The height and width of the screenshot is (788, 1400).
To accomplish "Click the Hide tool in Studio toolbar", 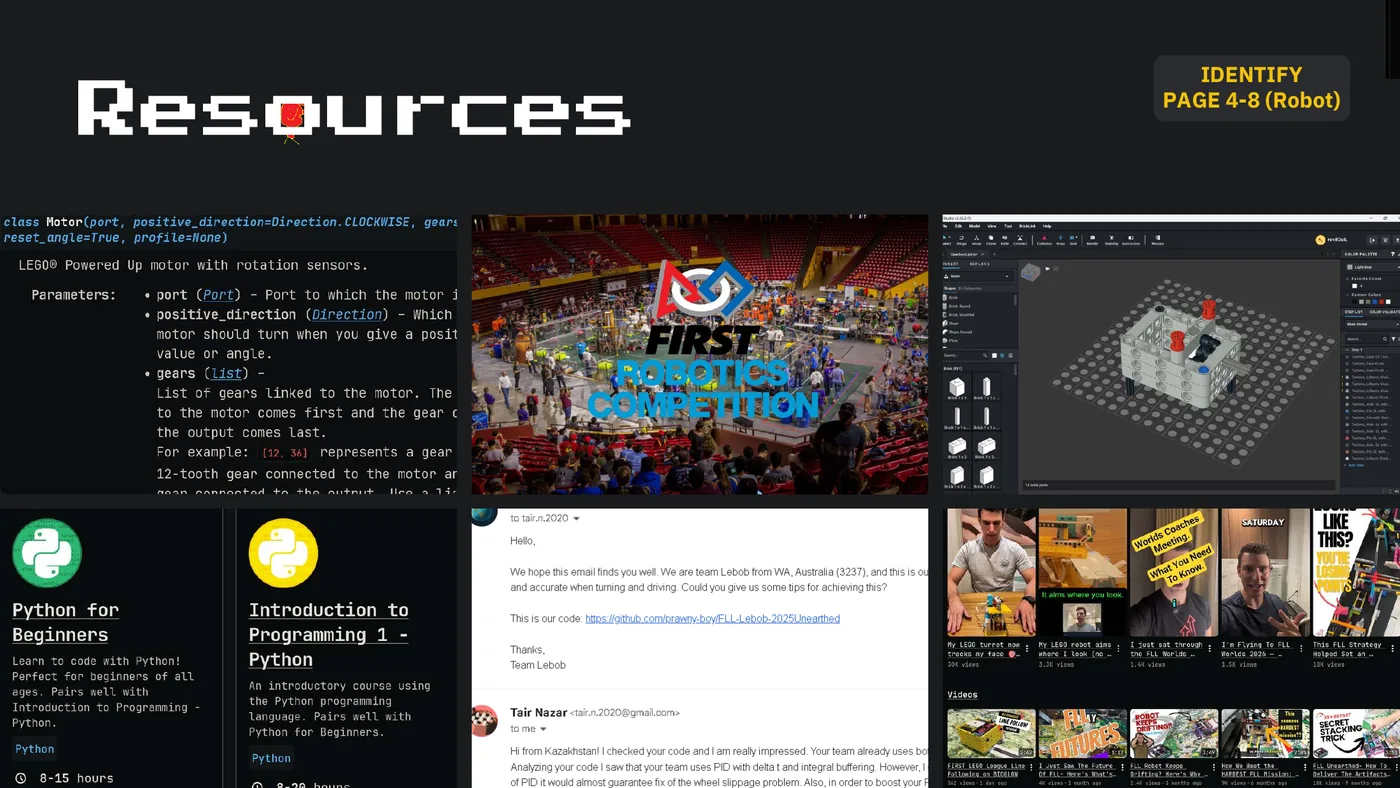I will [x=1005, y=240].
